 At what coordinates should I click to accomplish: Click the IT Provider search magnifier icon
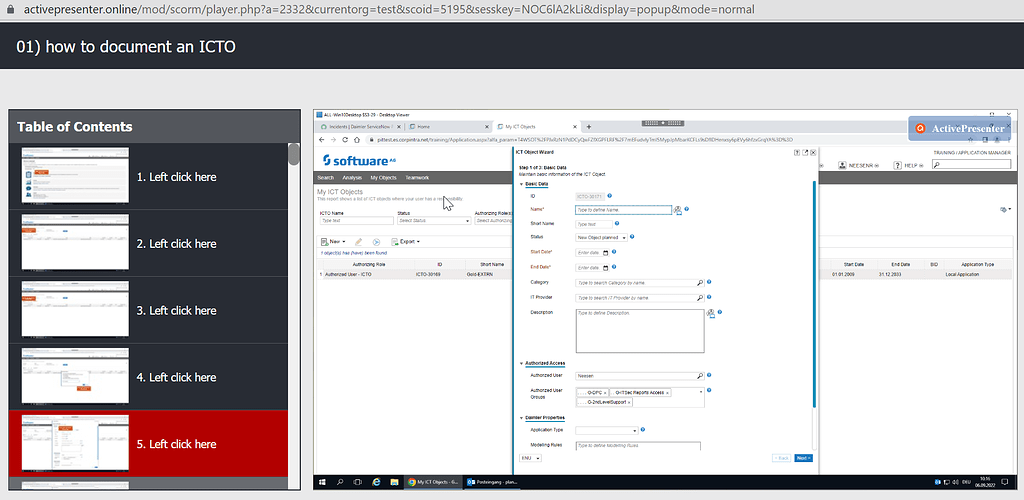point(700,298)
